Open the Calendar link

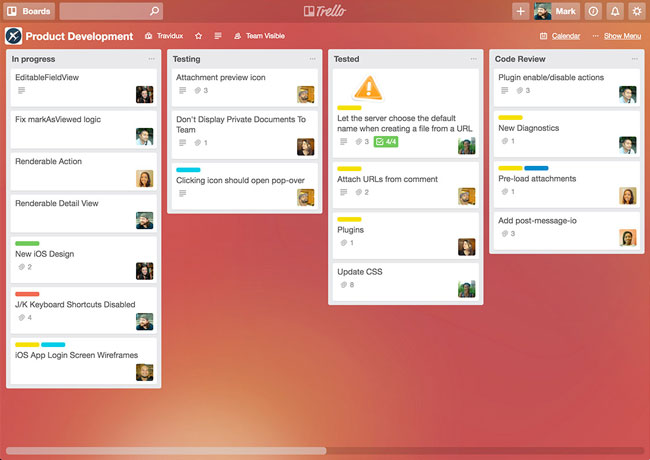560,36
